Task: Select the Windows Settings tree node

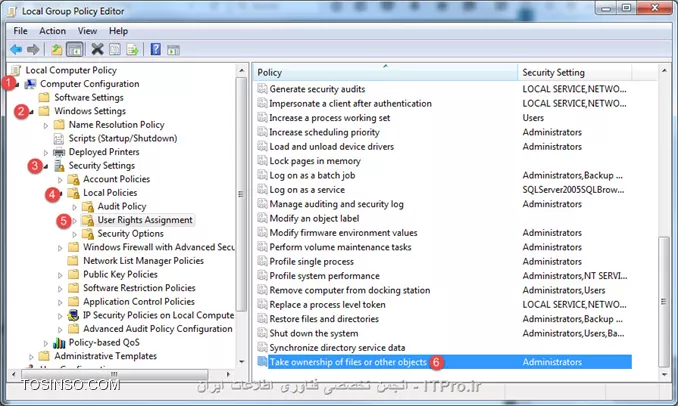Action: click(90, 111)
